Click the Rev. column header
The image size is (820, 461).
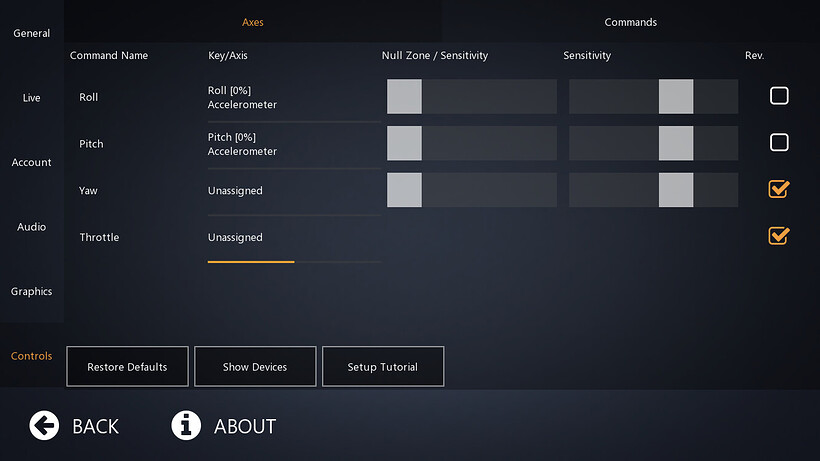pos(754,55)
